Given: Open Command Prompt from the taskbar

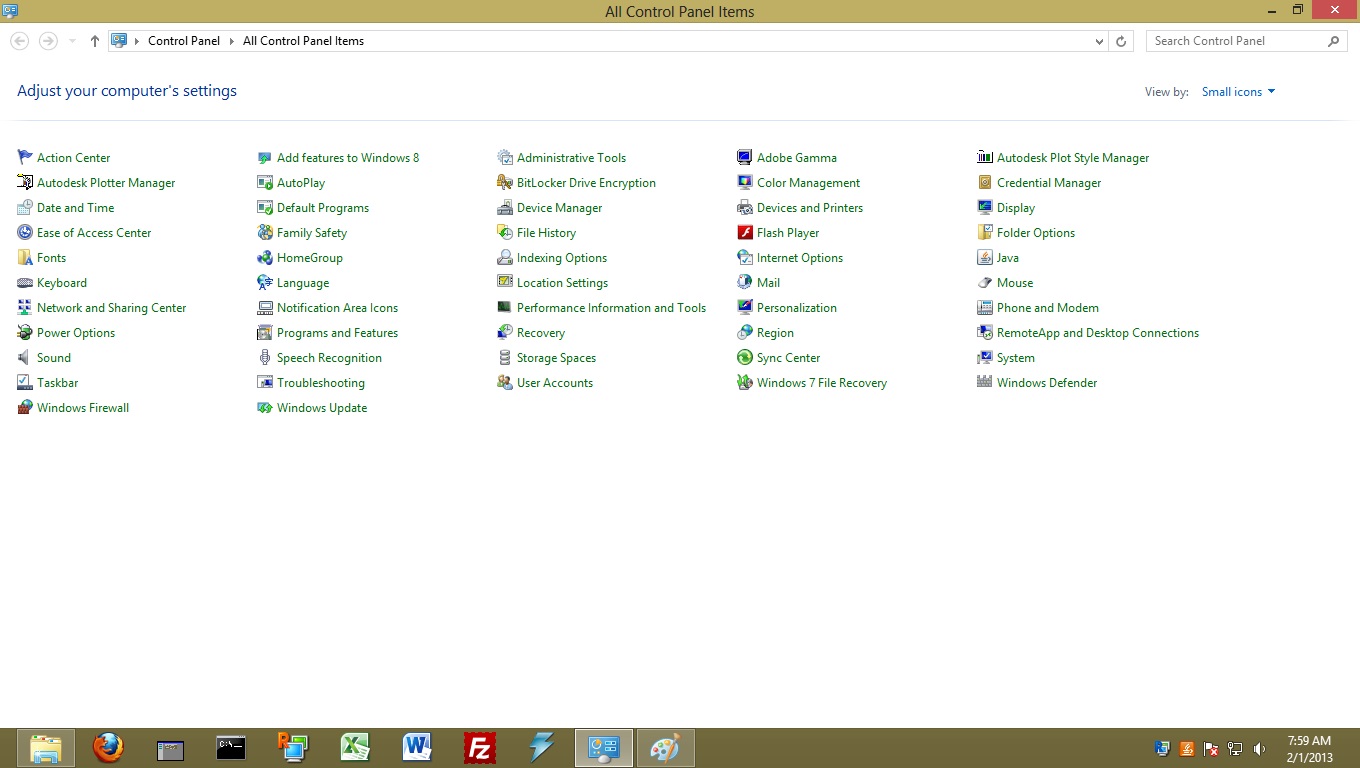Looking at the screenshot, I should click(x=231, y=748).
